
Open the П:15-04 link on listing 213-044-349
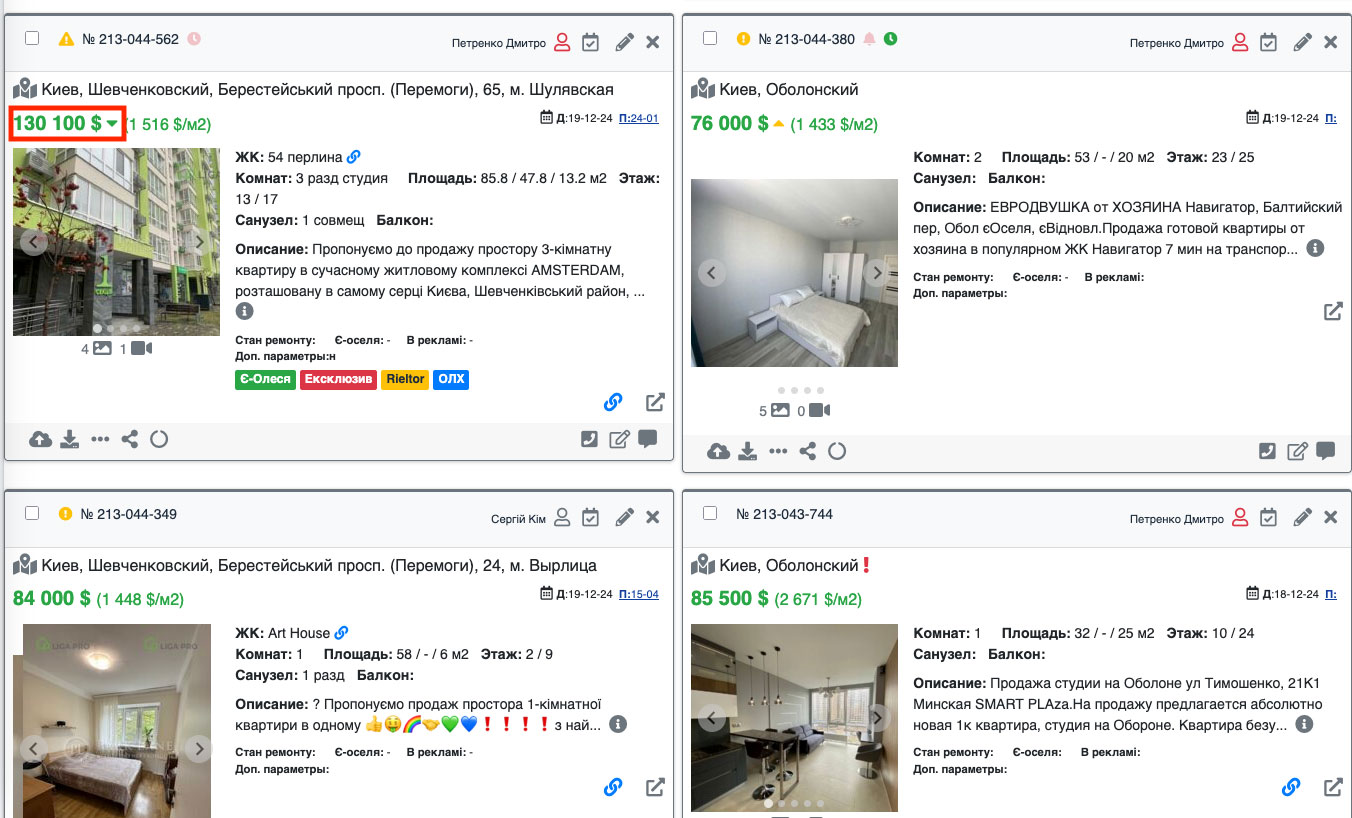click(639, 594)
